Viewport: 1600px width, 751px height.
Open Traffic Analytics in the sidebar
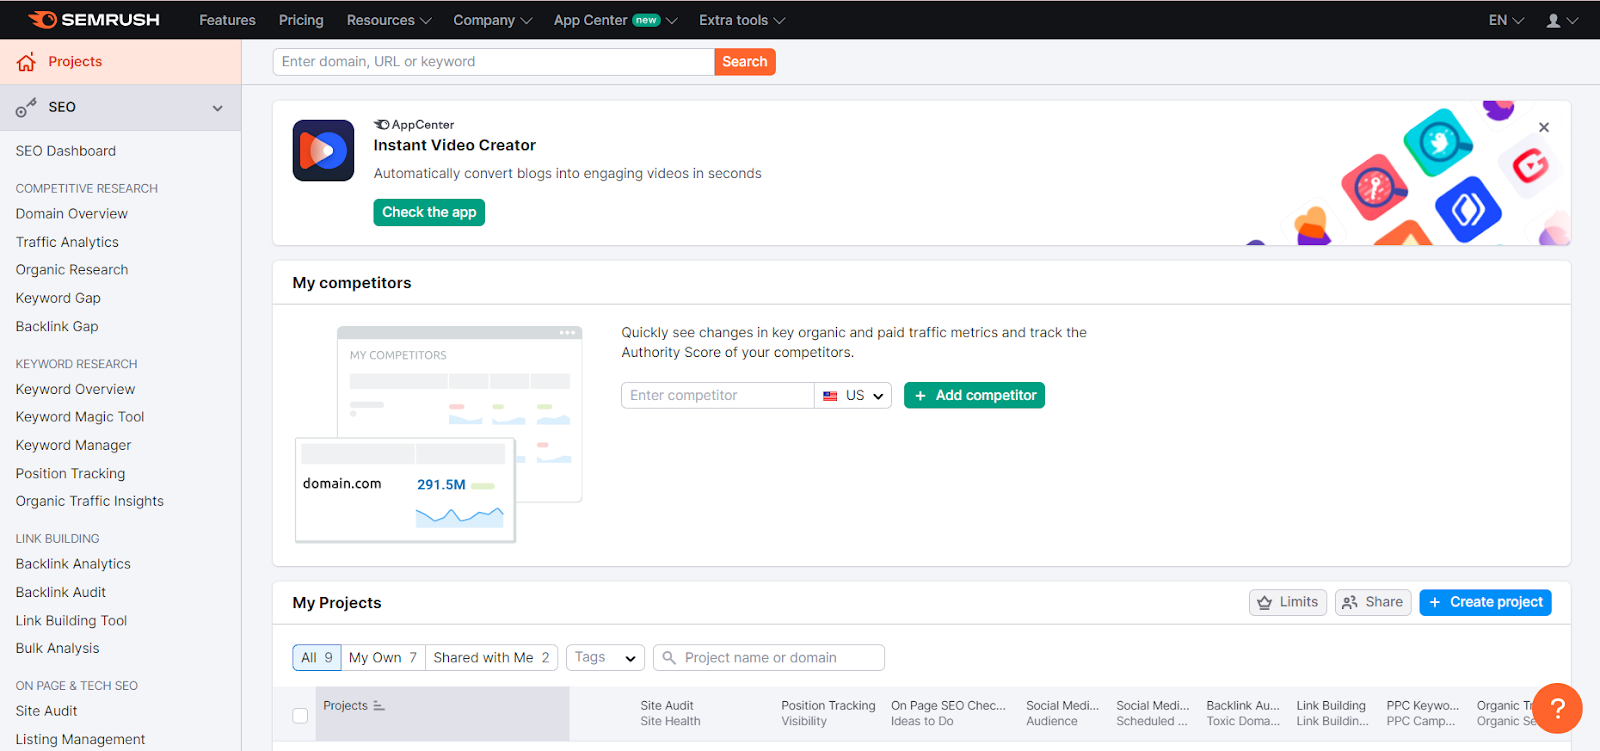[x=67, y=242]
